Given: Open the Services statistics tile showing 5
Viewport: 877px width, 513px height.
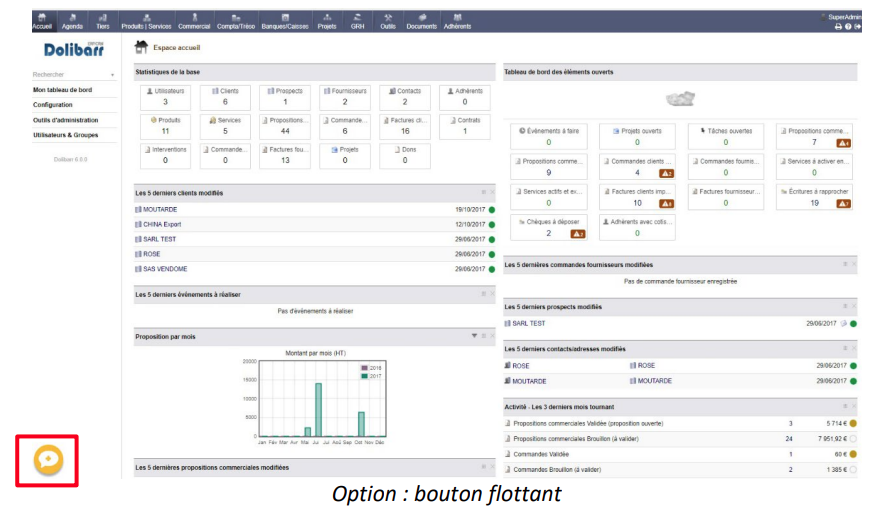Looking at the screenshot, I should pyautogui.click(x=225, y=126).
